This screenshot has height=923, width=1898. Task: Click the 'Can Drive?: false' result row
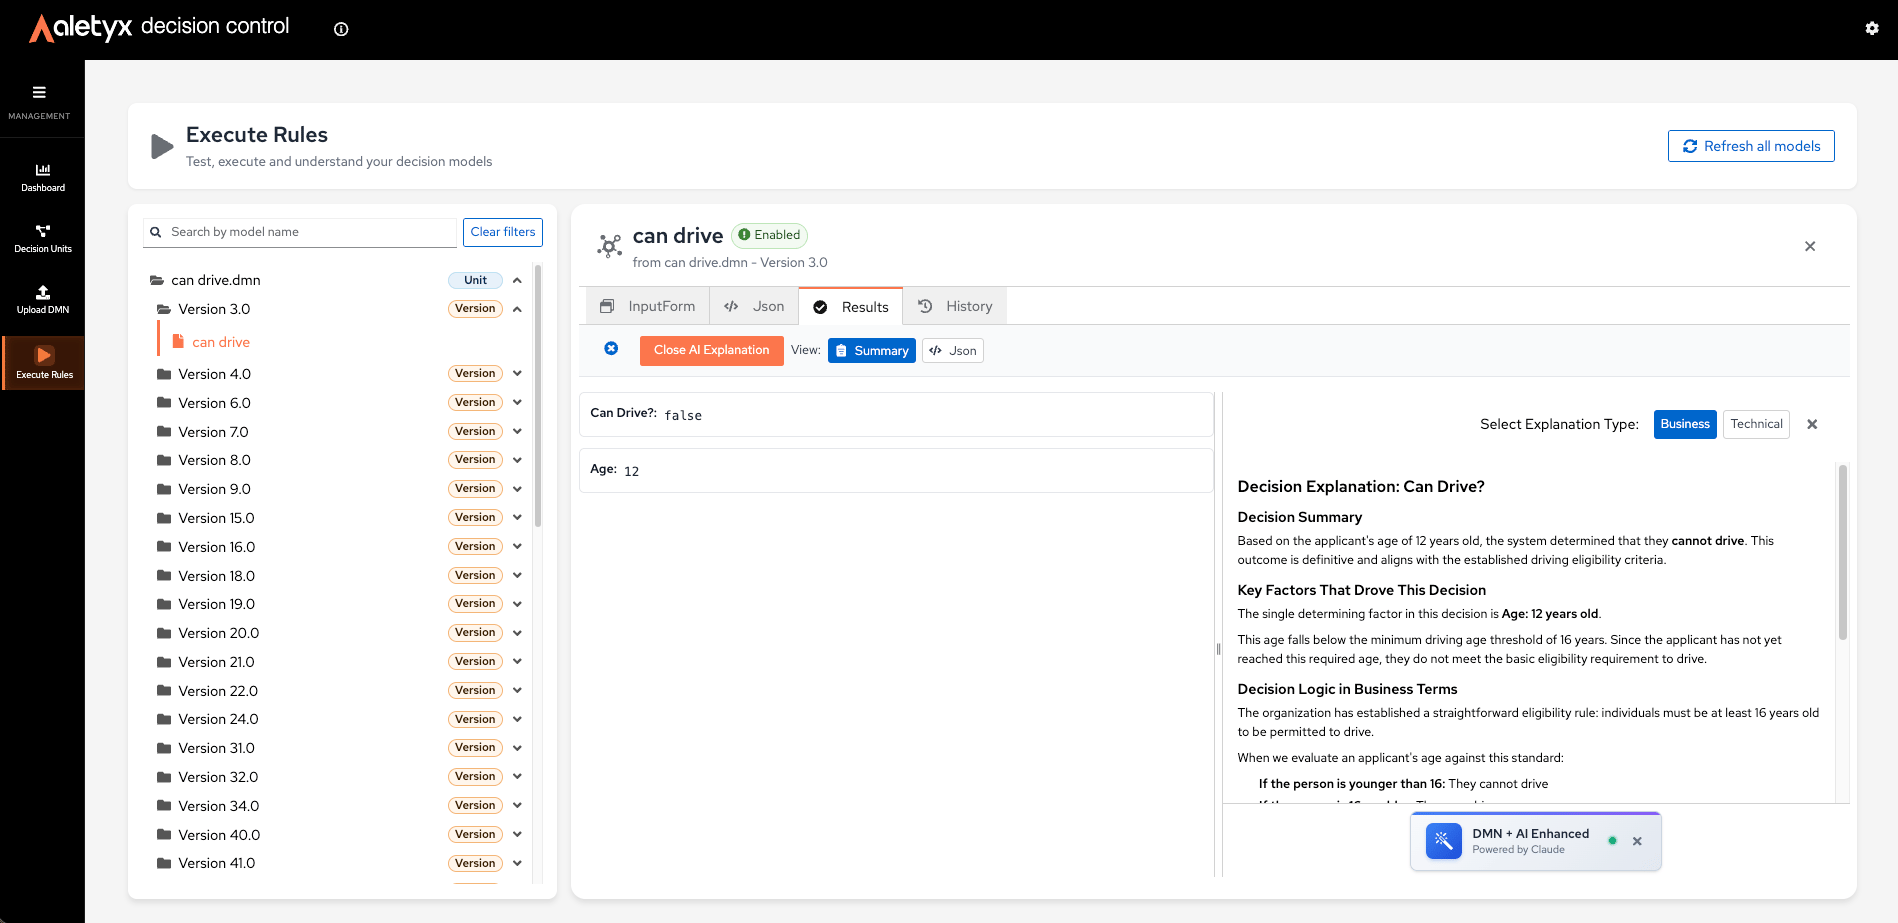coord(896,414)
